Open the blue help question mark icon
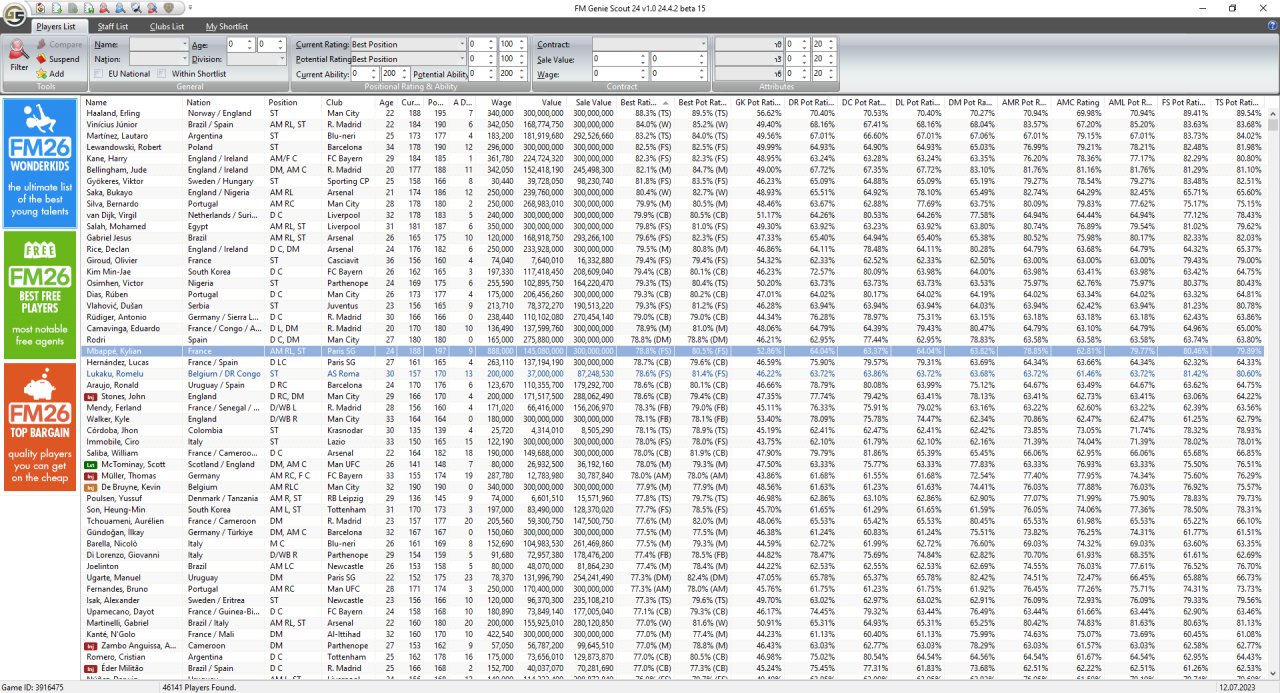The height and width of the screenshot is (693, 1280). pyautogui.click(x=1270, y=26)
